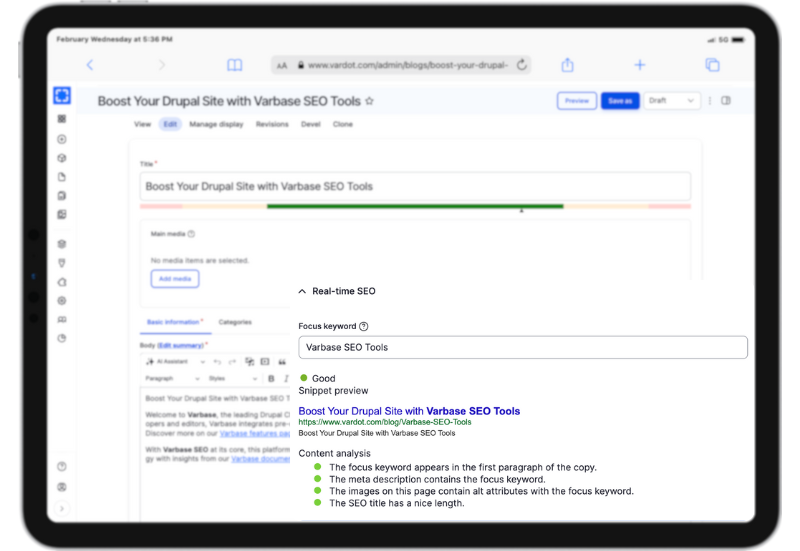800x551 pixels.
Task: Open the Paragraph format dropdown
Action: click(x=172, y=379)
